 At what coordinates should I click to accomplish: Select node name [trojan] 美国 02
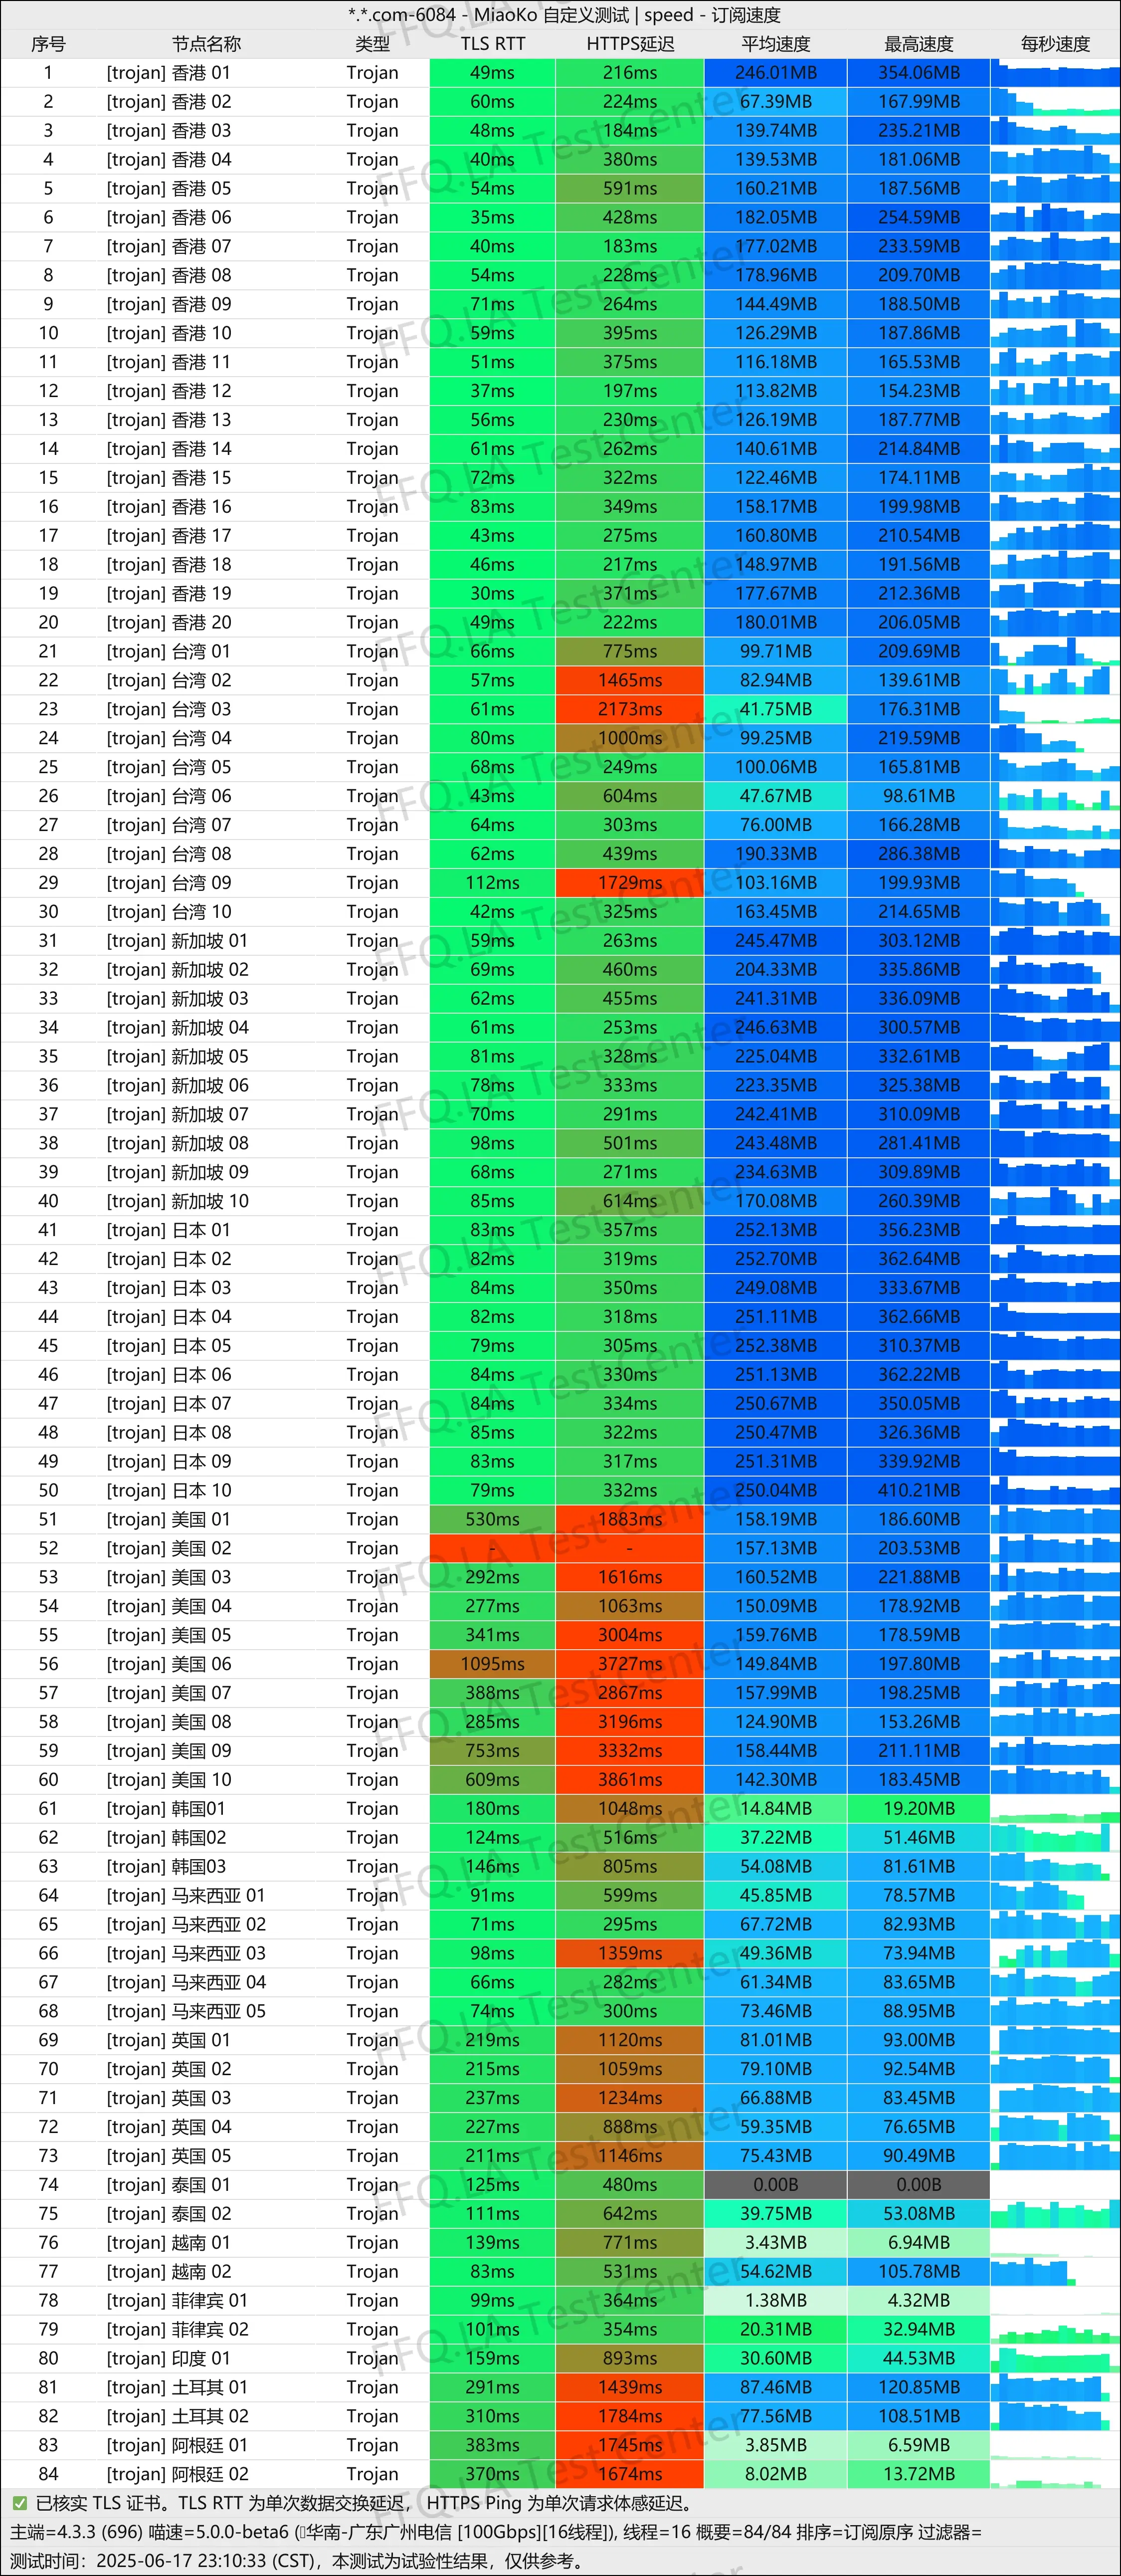(x=168, y=1548)
